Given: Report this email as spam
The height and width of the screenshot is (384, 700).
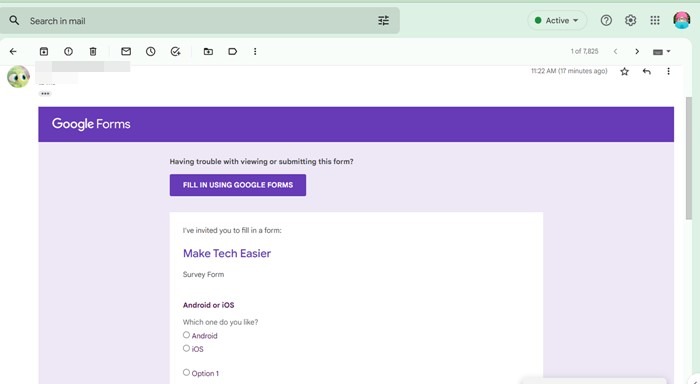Looking at the screenshot, I should [x=68, y=51].
